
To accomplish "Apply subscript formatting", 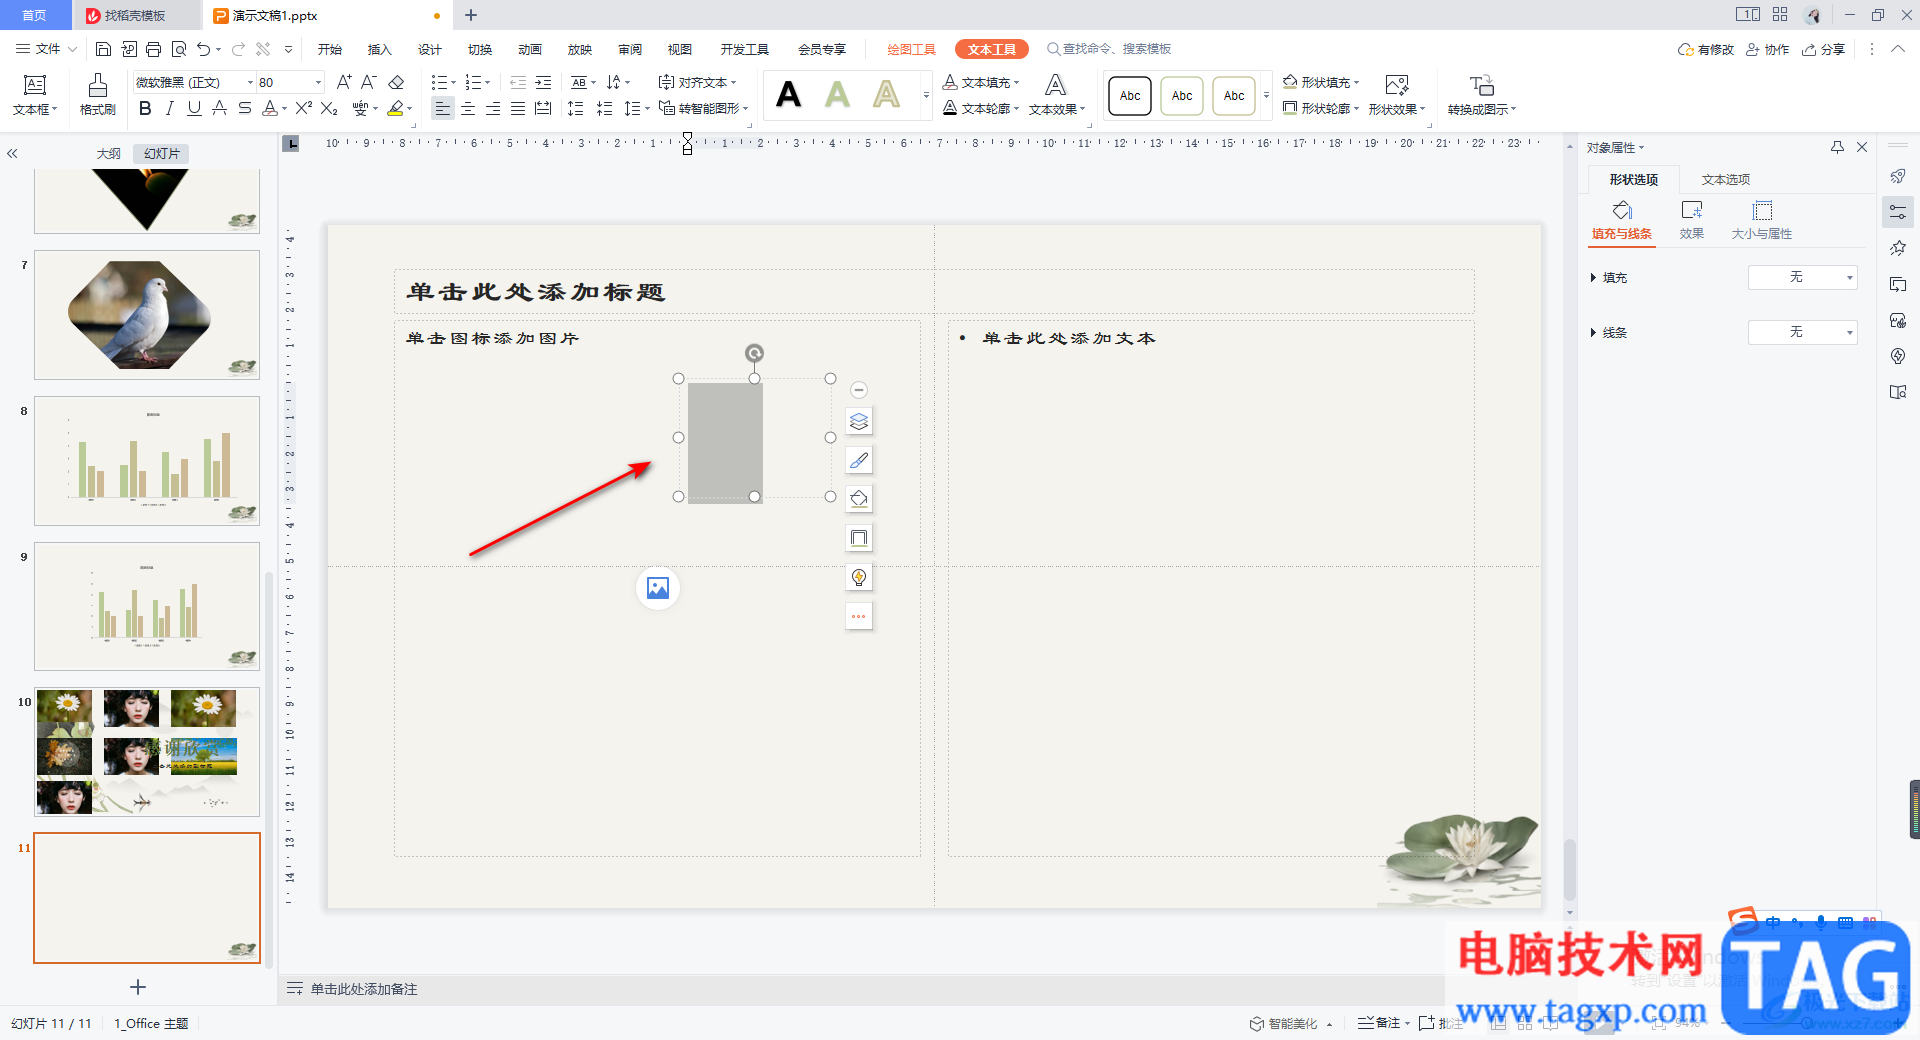I will [329, 108].
